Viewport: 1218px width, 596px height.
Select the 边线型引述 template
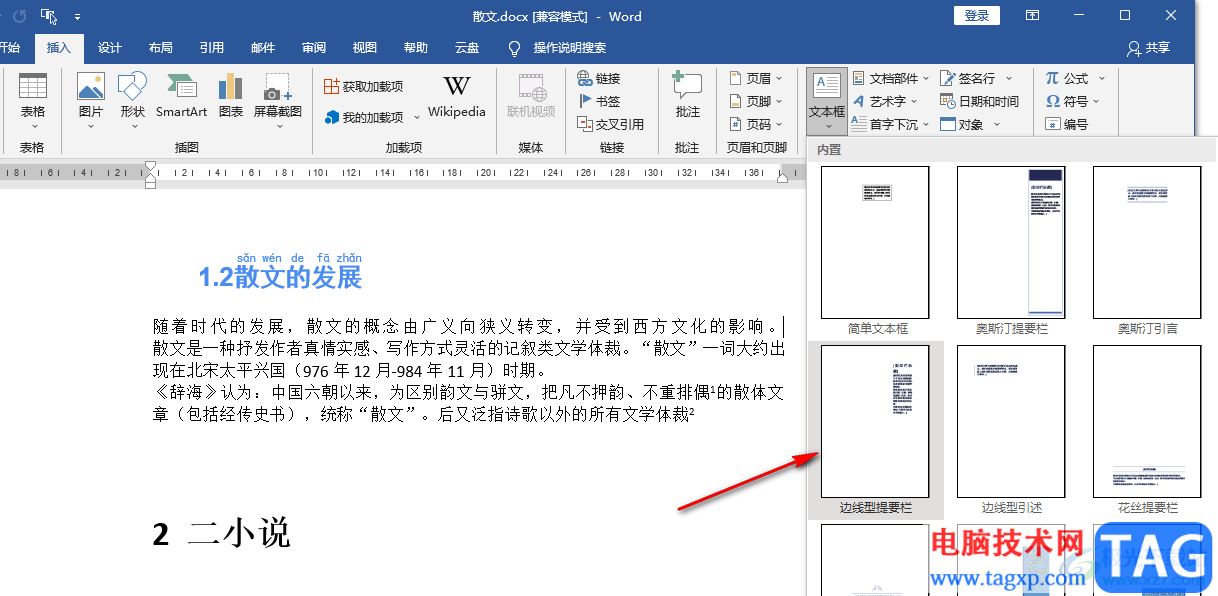pyautogui.click(x=1011, y=431)
